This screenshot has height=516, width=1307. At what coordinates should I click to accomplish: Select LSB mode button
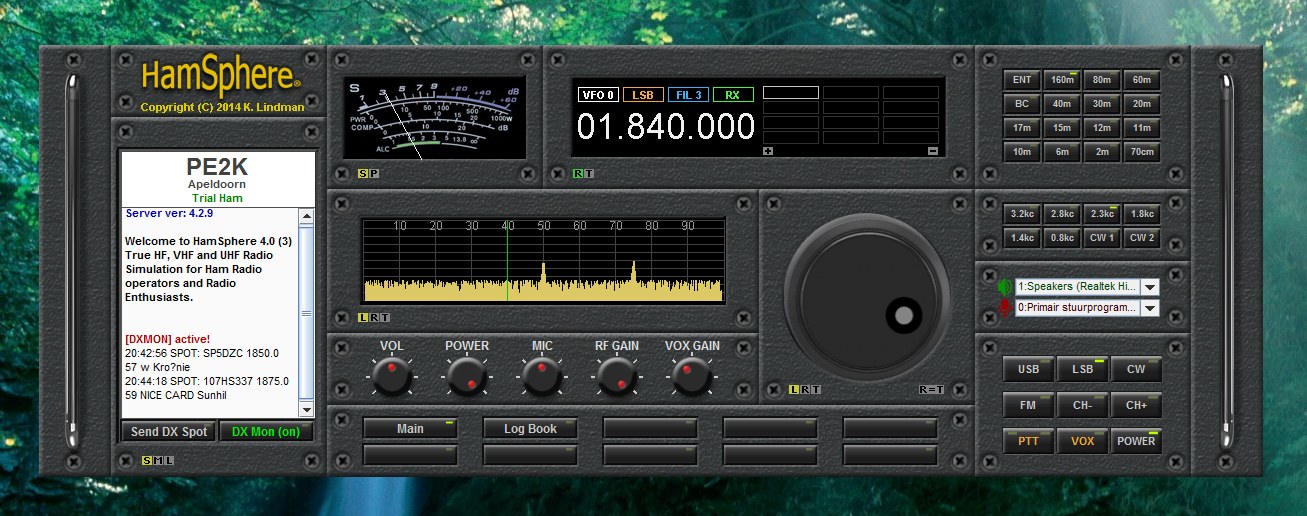(1083, 369)
